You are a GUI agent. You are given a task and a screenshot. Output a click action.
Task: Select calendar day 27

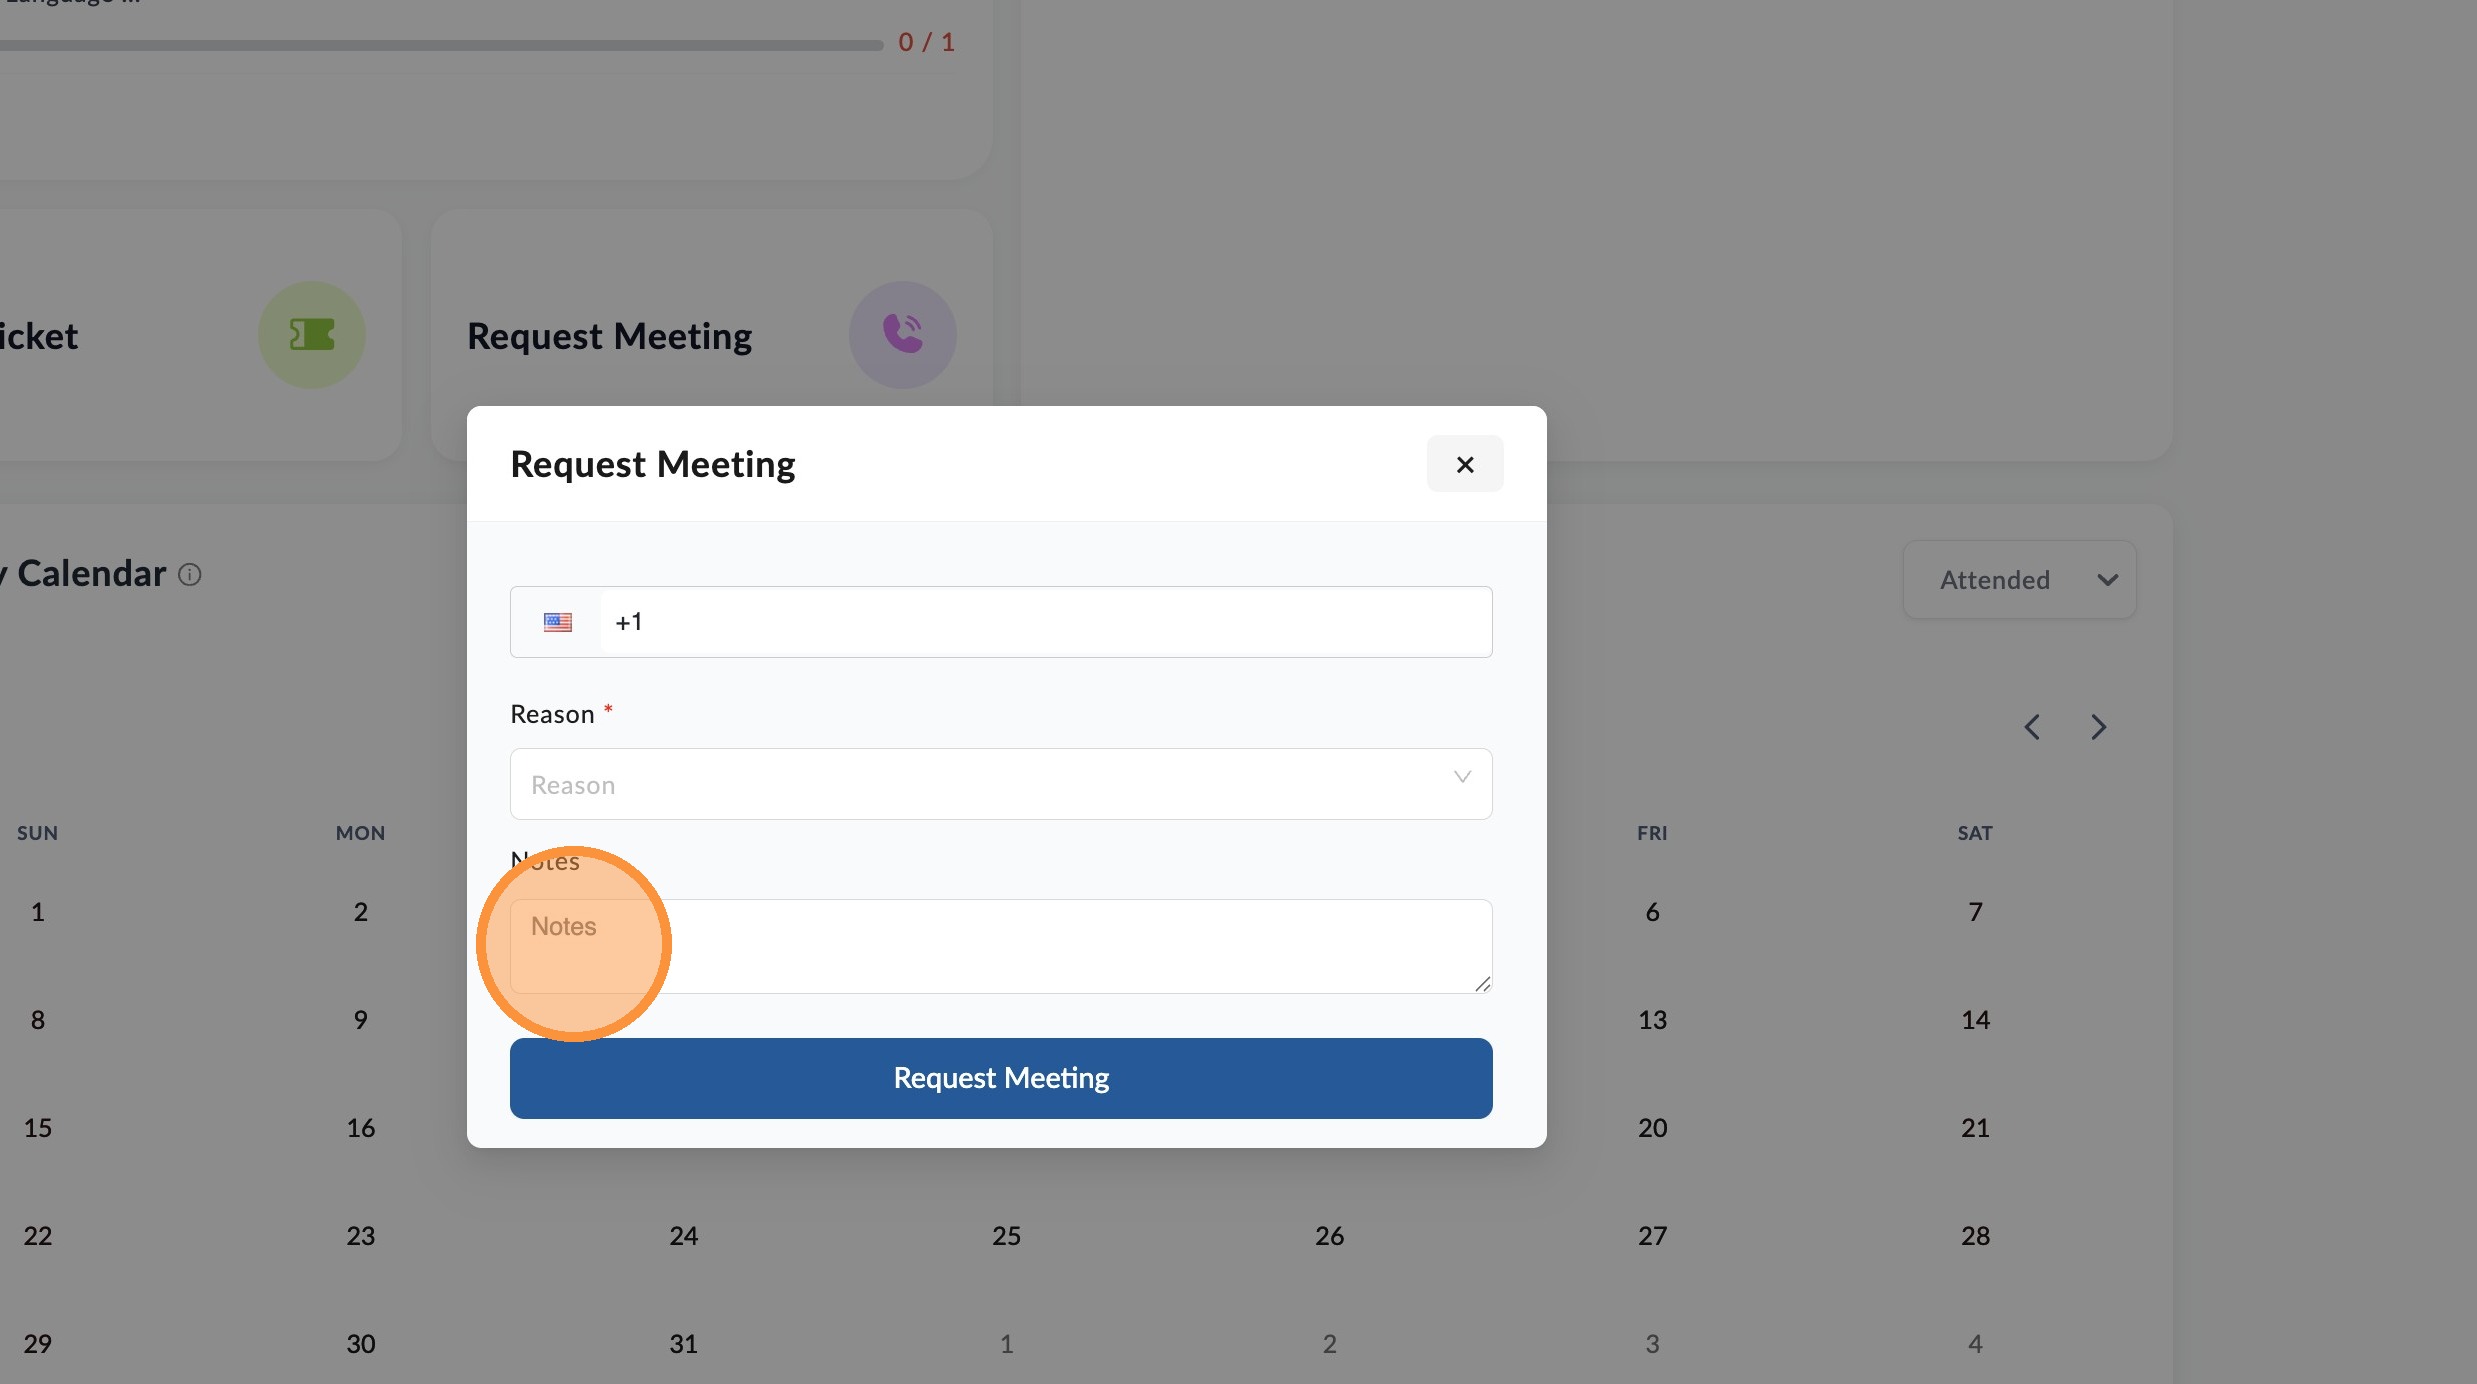point(1652,1236)
